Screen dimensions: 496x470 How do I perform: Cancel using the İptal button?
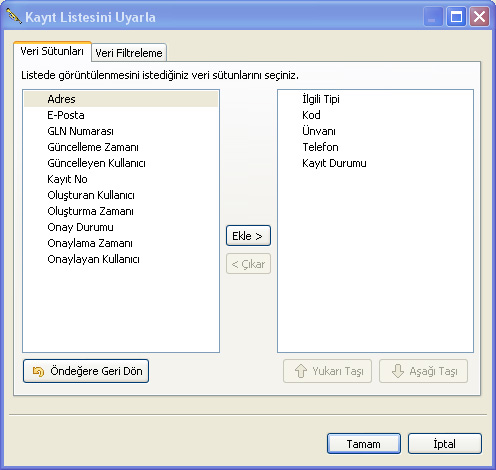pos(445,444)
